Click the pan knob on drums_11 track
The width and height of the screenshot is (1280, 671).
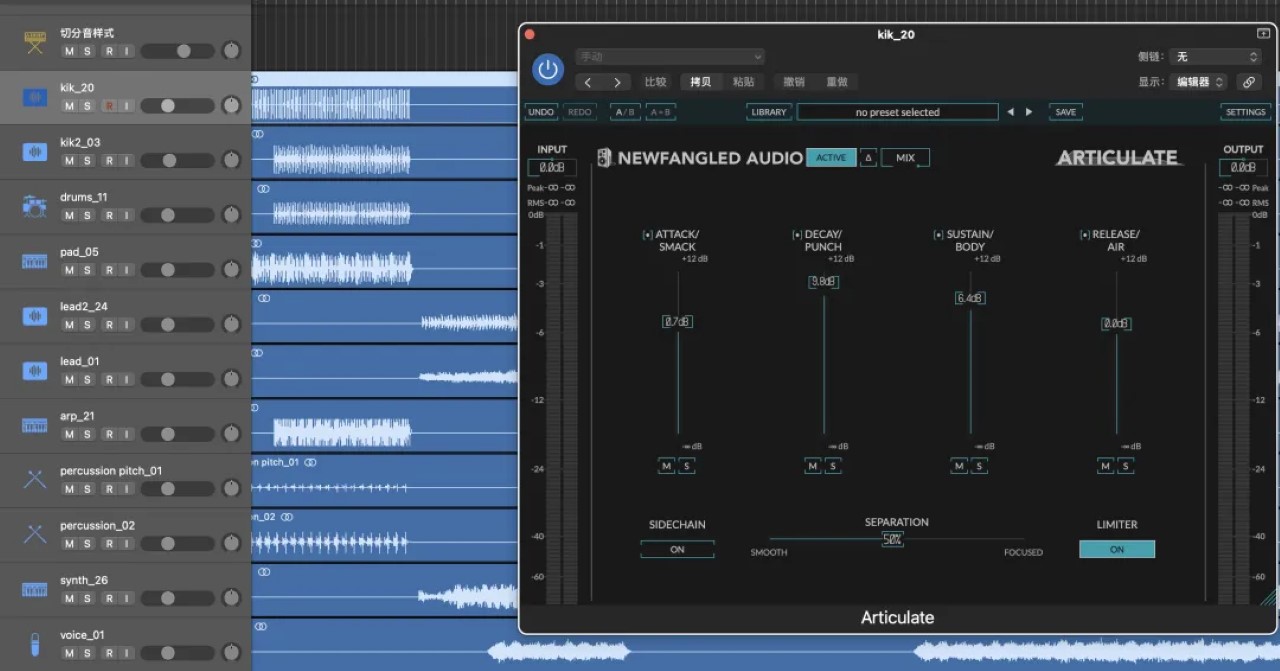coord(232,214)
